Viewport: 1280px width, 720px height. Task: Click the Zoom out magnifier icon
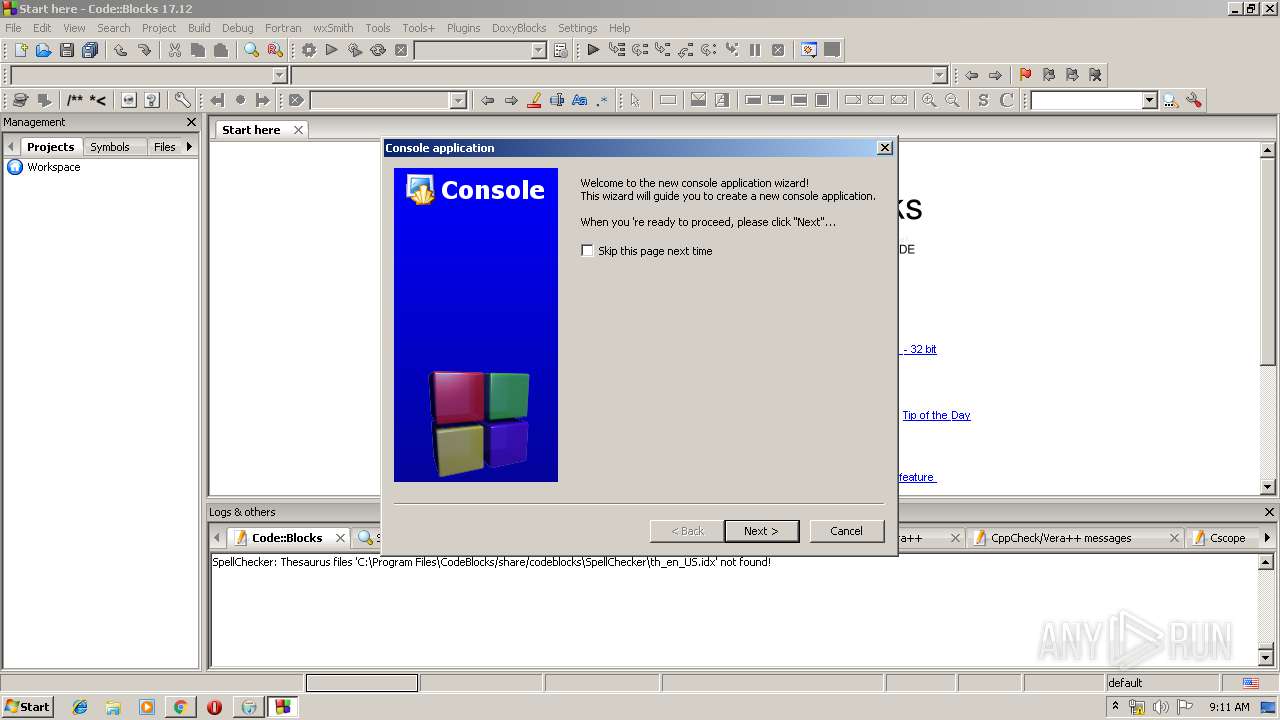pyautogui.click(x=952, y=100)
